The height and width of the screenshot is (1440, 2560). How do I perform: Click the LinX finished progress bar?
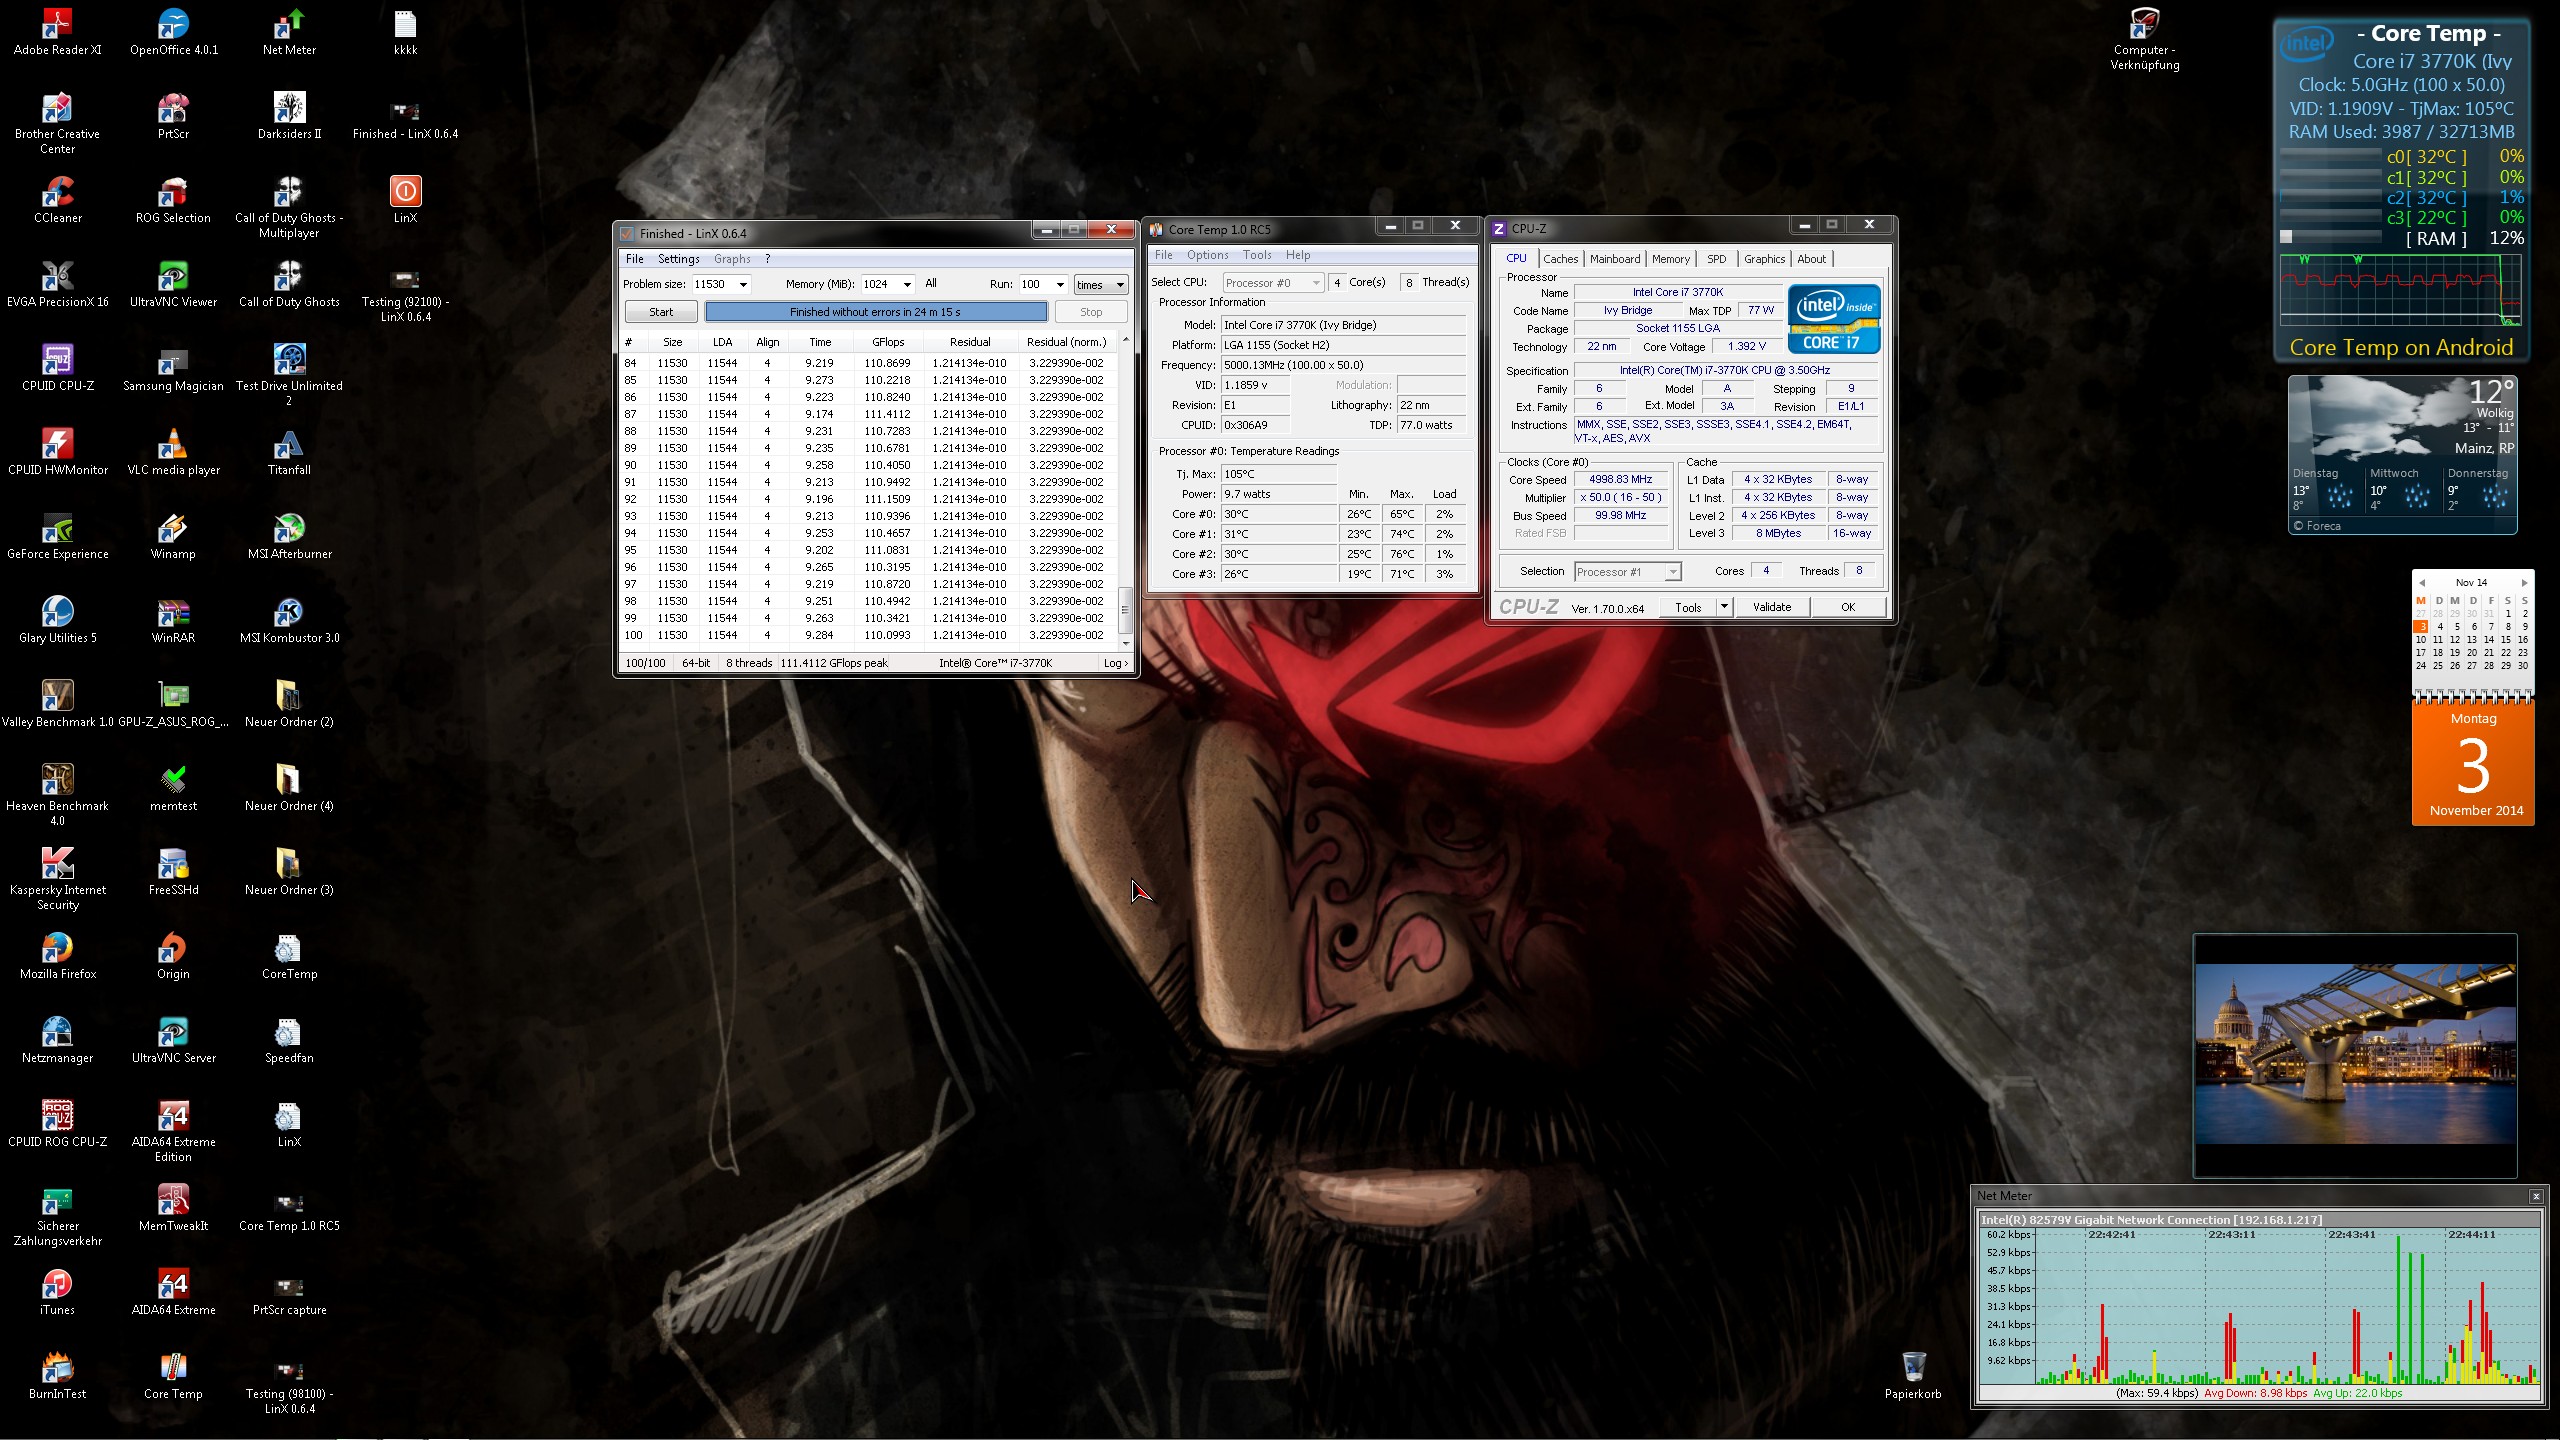[875, 312]
